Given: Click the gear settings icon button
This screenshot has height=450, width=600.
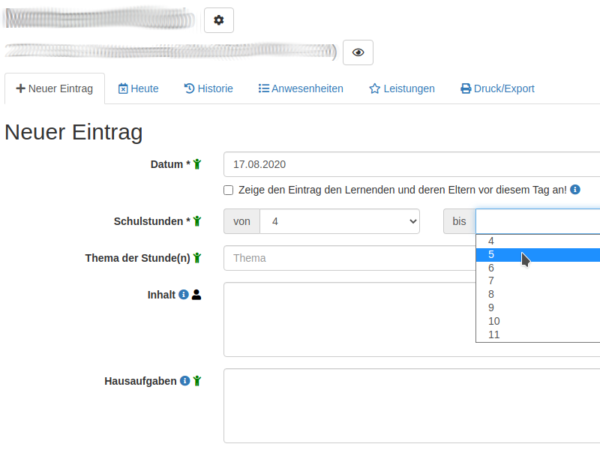Looking at the screenshot, I should pyautogui.click(x=219, y=20).
